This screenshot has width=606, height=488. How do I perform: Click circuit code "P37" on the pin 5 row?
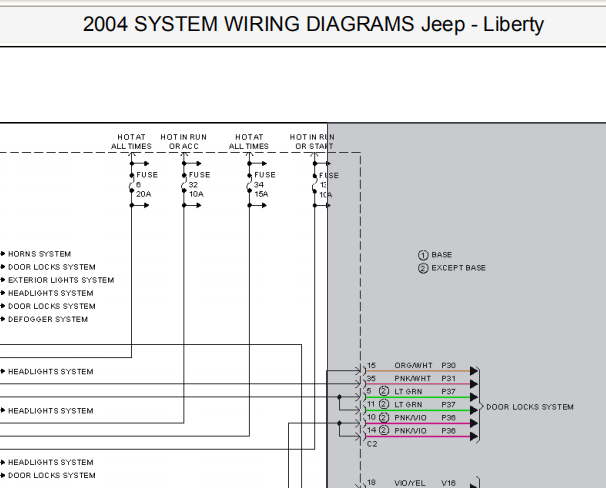[x=449, y=392]
